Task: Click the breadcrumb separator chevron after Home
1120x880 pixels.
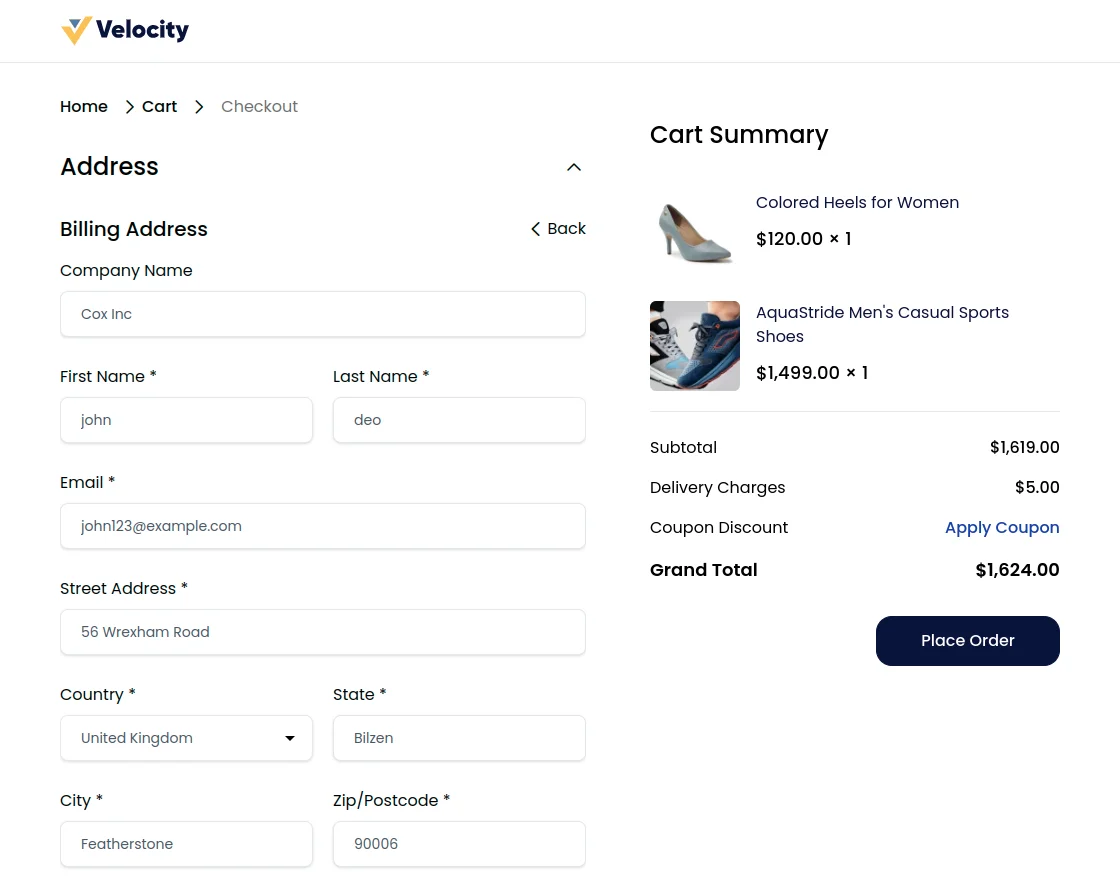Action: [x=129, y=106]
